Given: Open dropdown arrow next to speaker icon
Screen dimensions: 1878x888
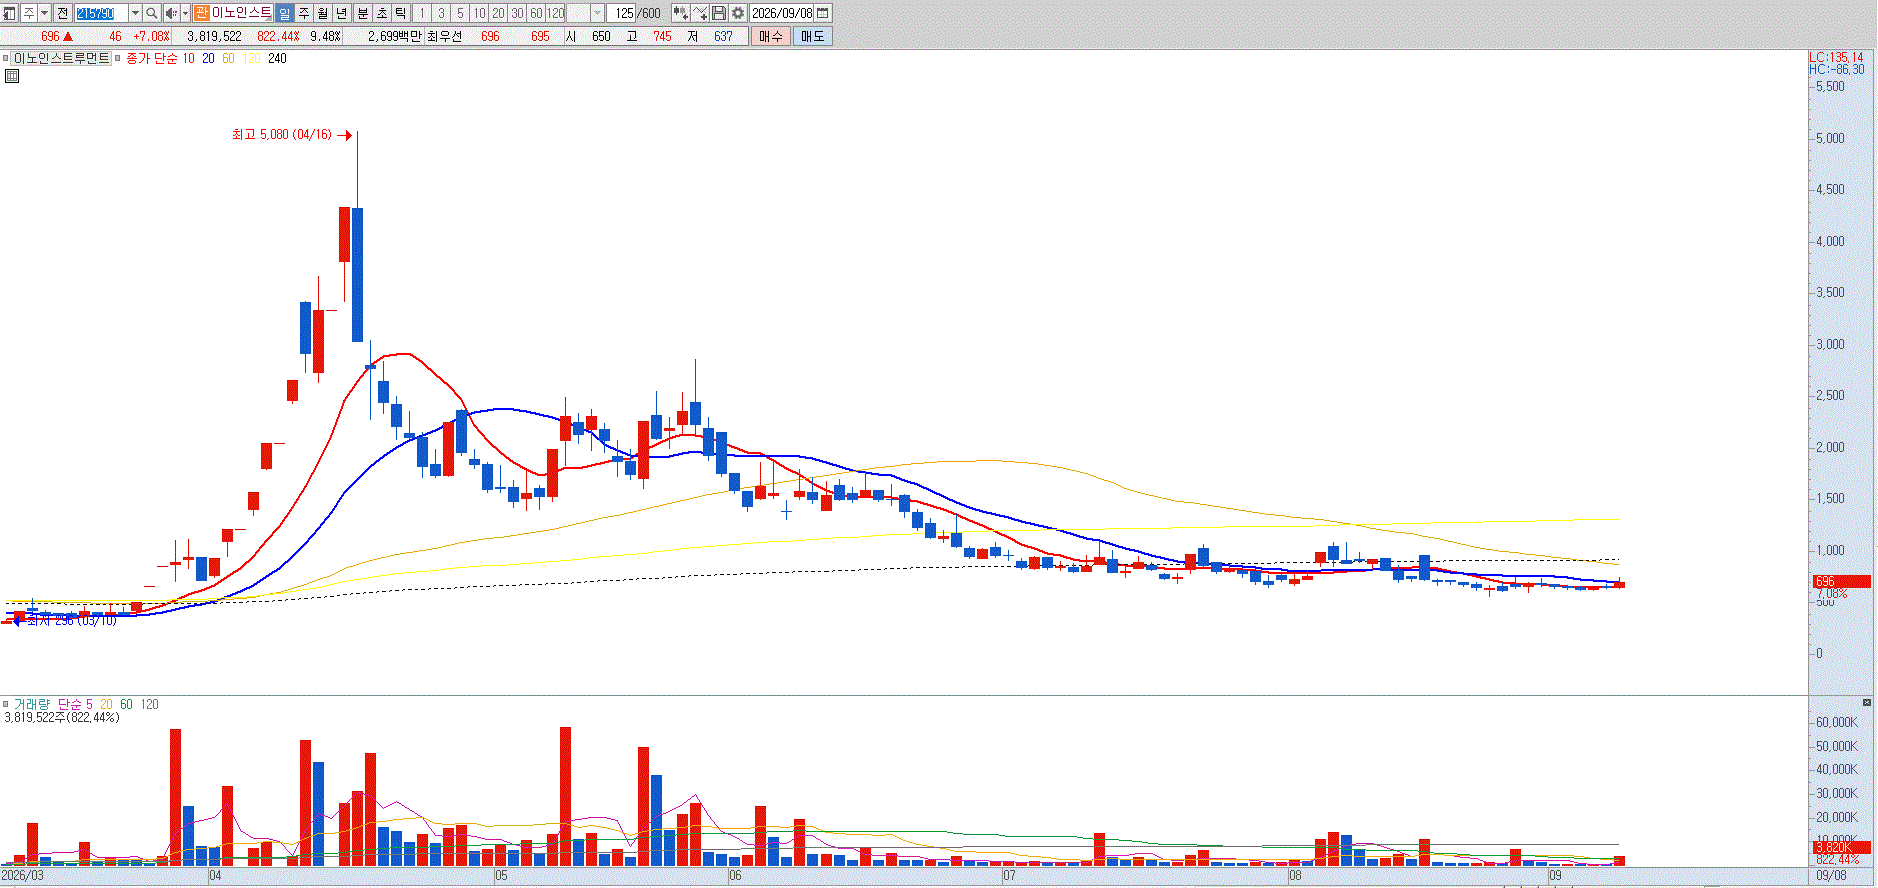Looking at the screenshot, I should click(185, 13).
